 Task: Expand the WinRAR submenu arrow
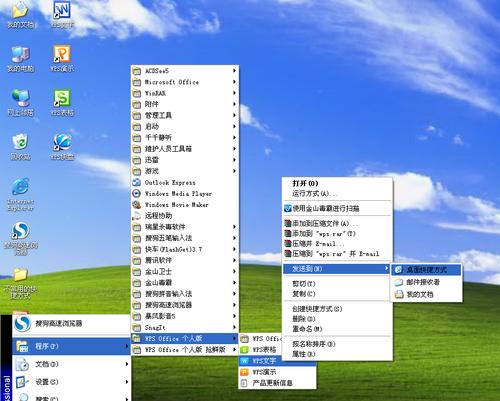click(x=235, y=93)
